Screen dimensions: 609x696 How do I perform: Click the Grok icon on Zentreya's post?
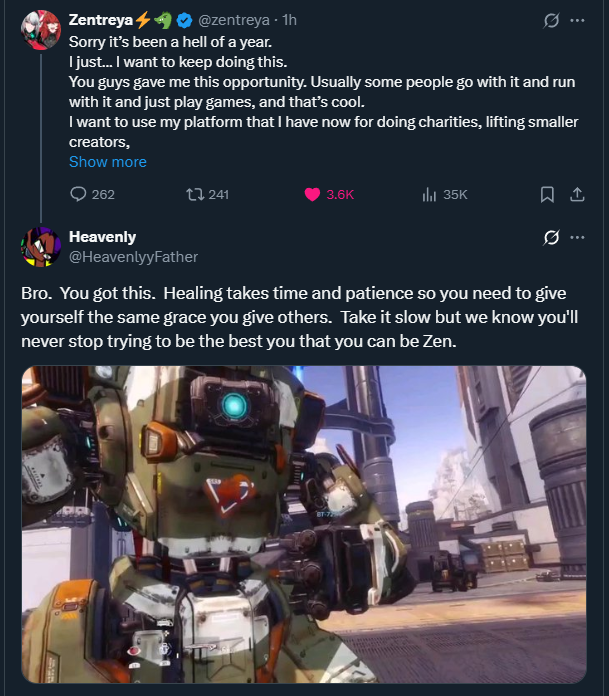point(548,20)
